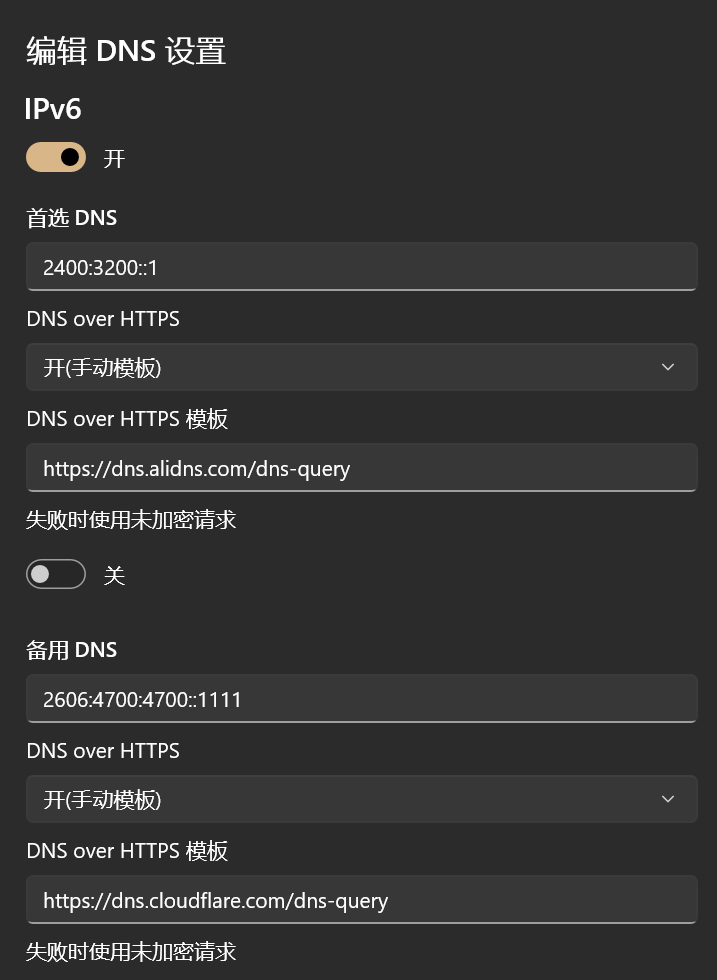Image resolution: width=717 pixels, height=980 pixels.
Task: Click the 开 label beside IPv6 switch
Action: [x=114, y=158]
